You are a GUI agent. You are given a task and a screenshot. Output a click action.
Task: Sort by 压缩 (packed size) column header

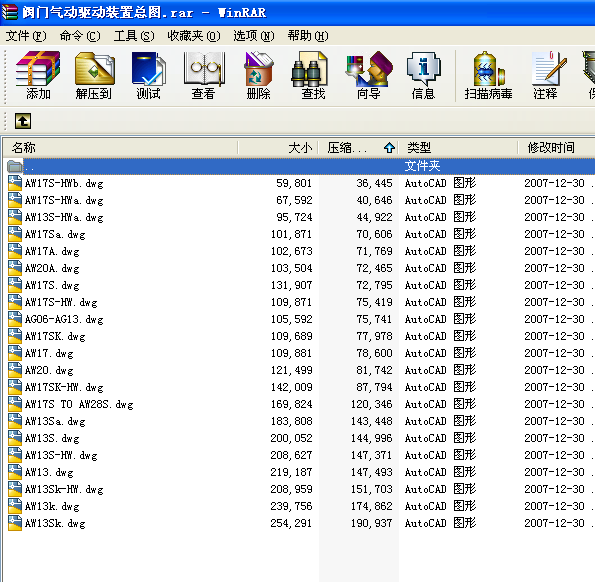(x=359, y=148)
